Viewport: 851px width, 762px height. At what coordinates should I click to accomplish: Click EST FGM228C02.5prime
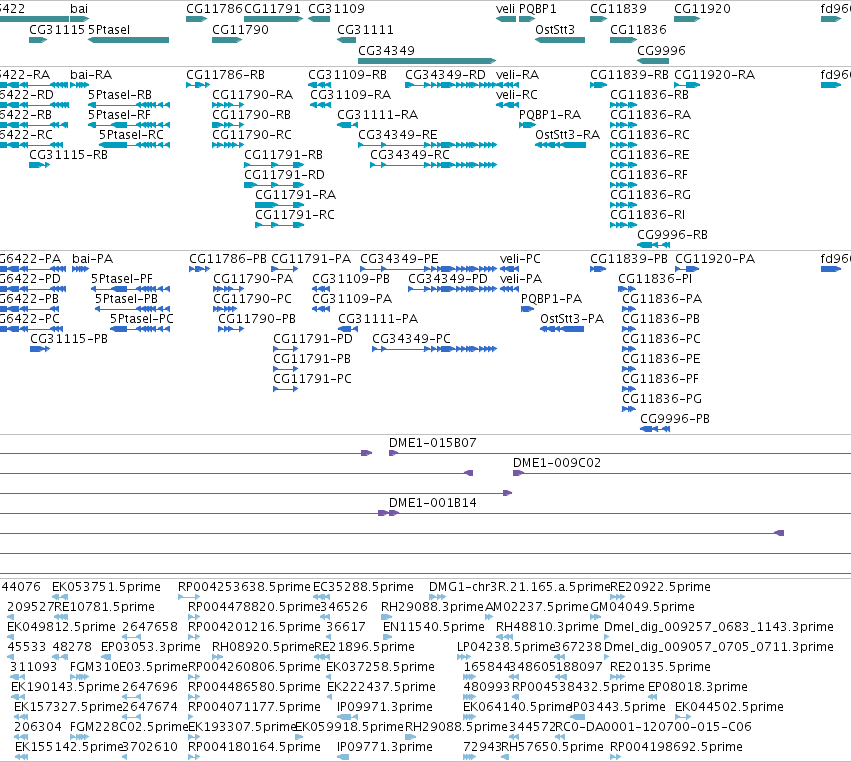(129, 727)
